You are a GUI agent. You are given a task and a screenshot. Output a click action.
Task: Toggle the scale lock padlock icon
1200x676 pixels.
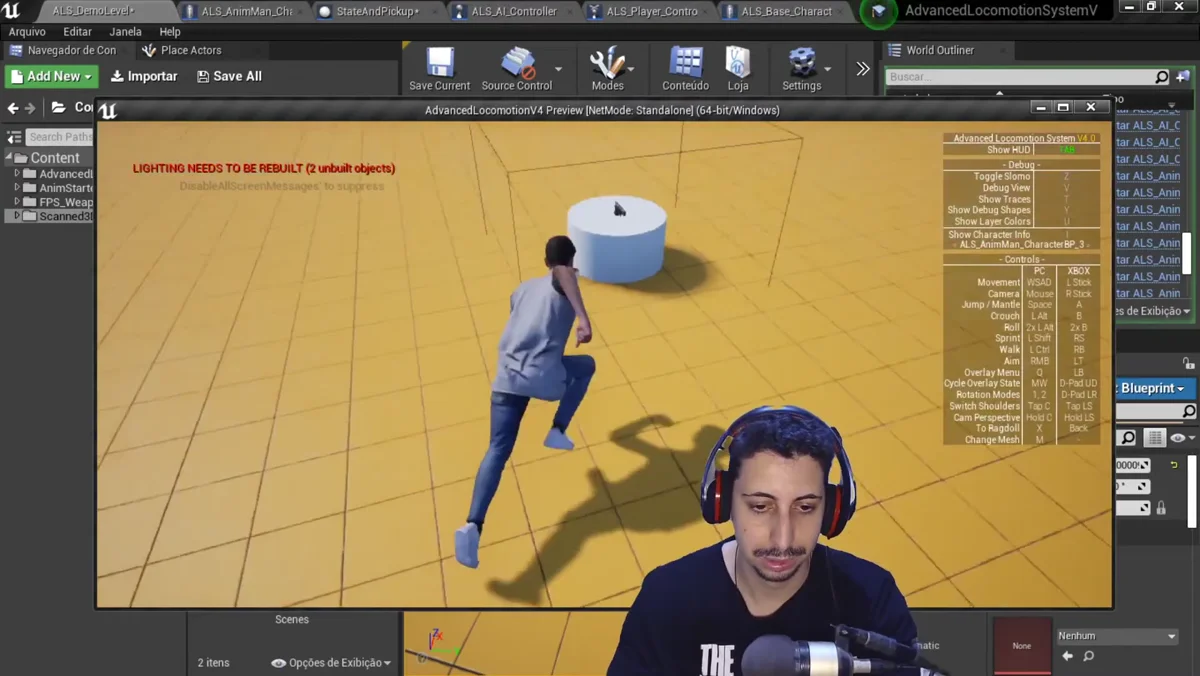[1161, 508]
